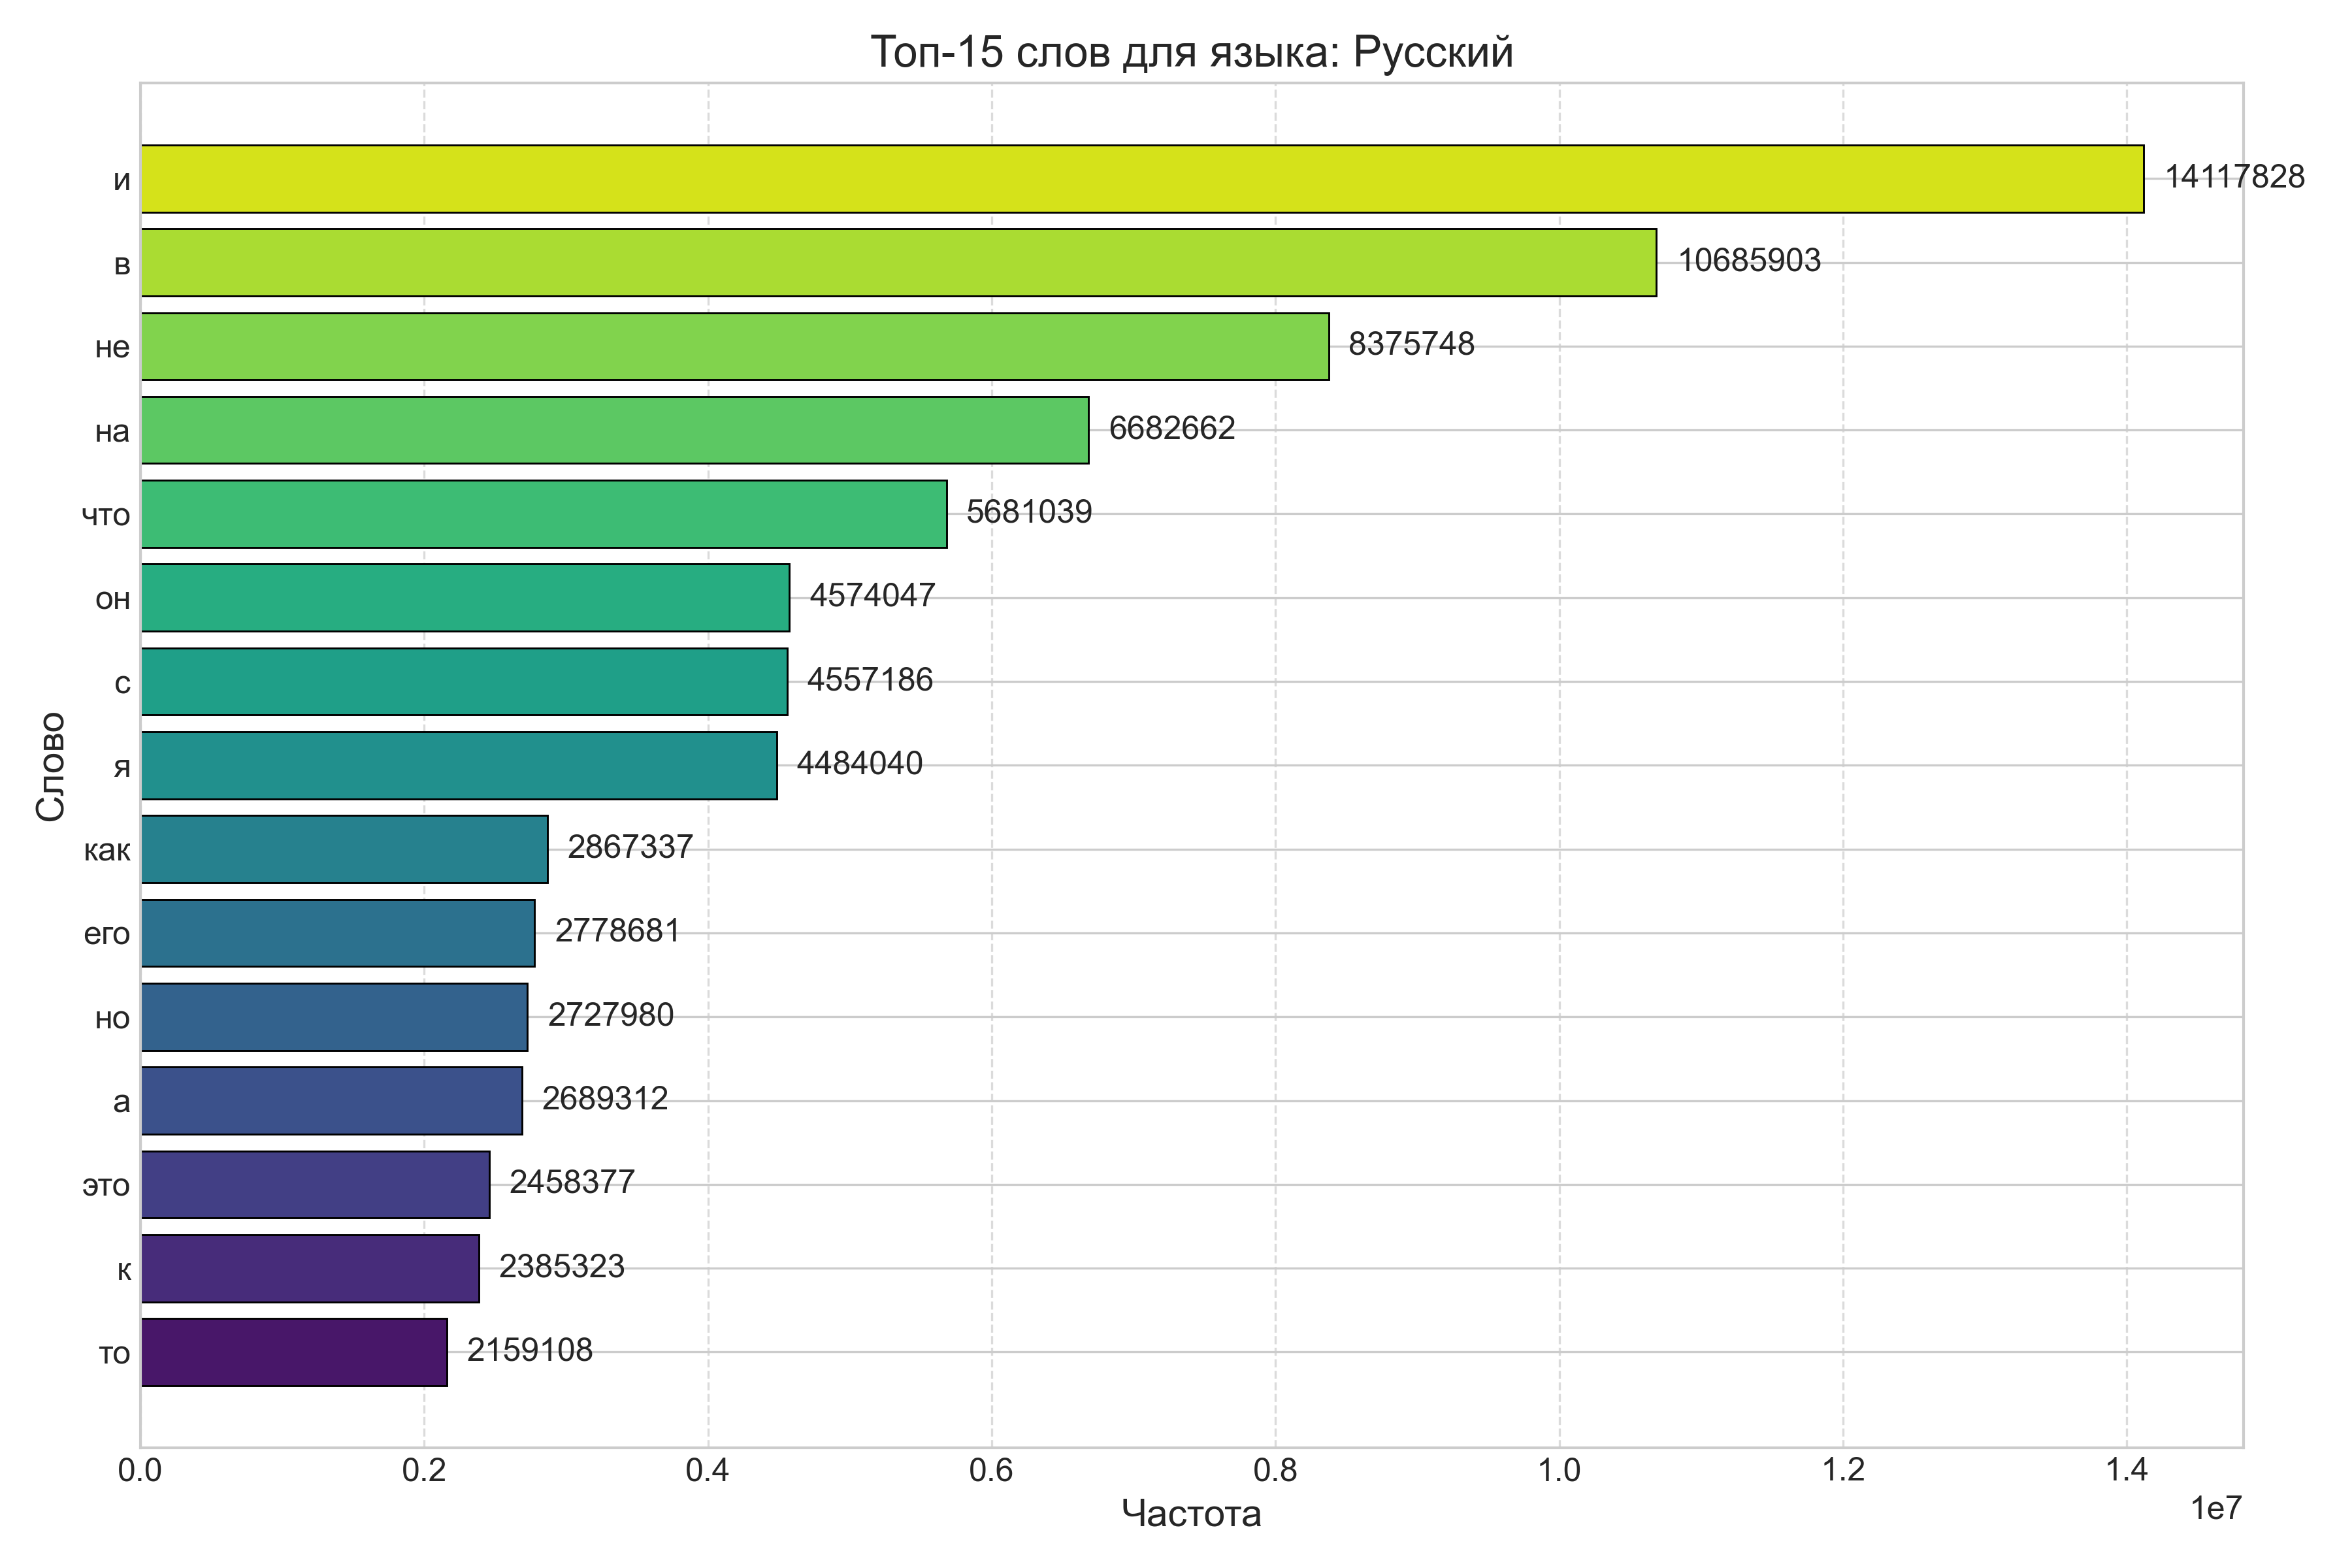Click the value label 14117828
The width and height of the screenshot is (2352, 1568).
pyautogui.click(x=2235, y=177)
